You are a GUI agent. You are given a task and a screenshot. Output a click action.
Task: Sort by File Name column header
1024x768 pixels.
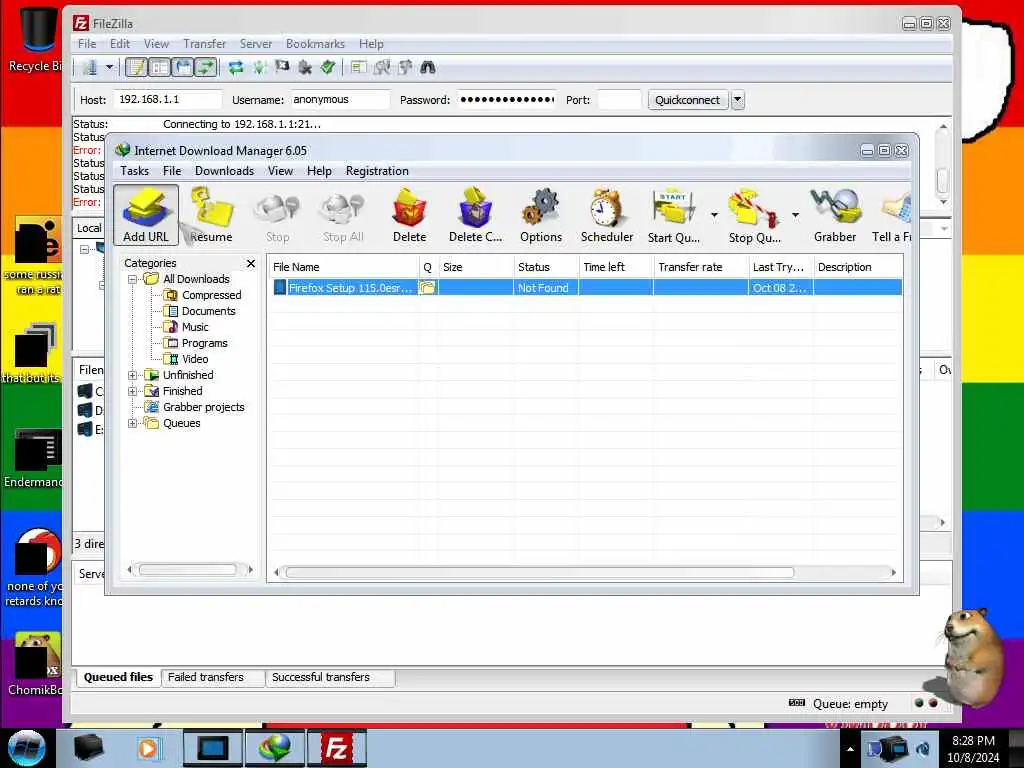point(344,267)
